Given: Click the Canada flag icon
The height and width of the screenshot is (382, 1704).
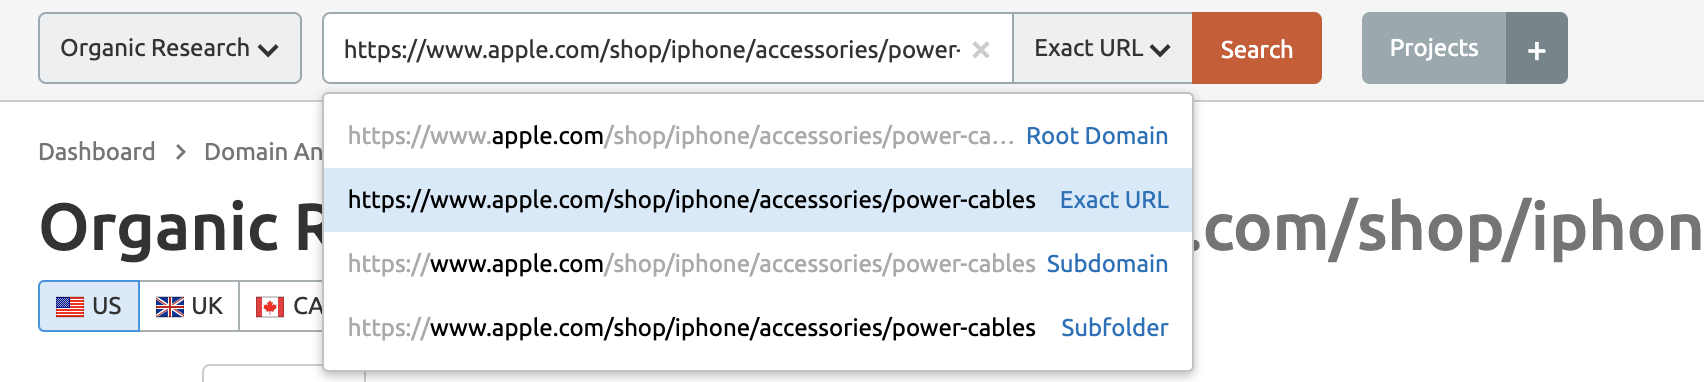Looking at the screenshot, I should [270, 307].
